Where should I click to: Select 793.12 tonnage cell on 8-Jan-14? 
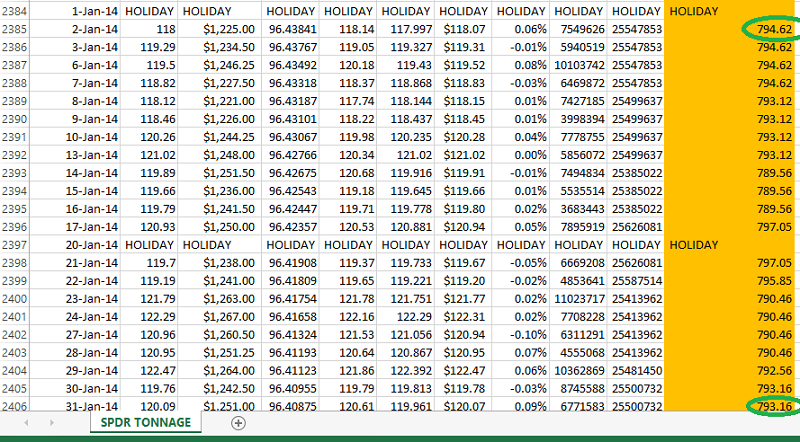coord(730,101)
